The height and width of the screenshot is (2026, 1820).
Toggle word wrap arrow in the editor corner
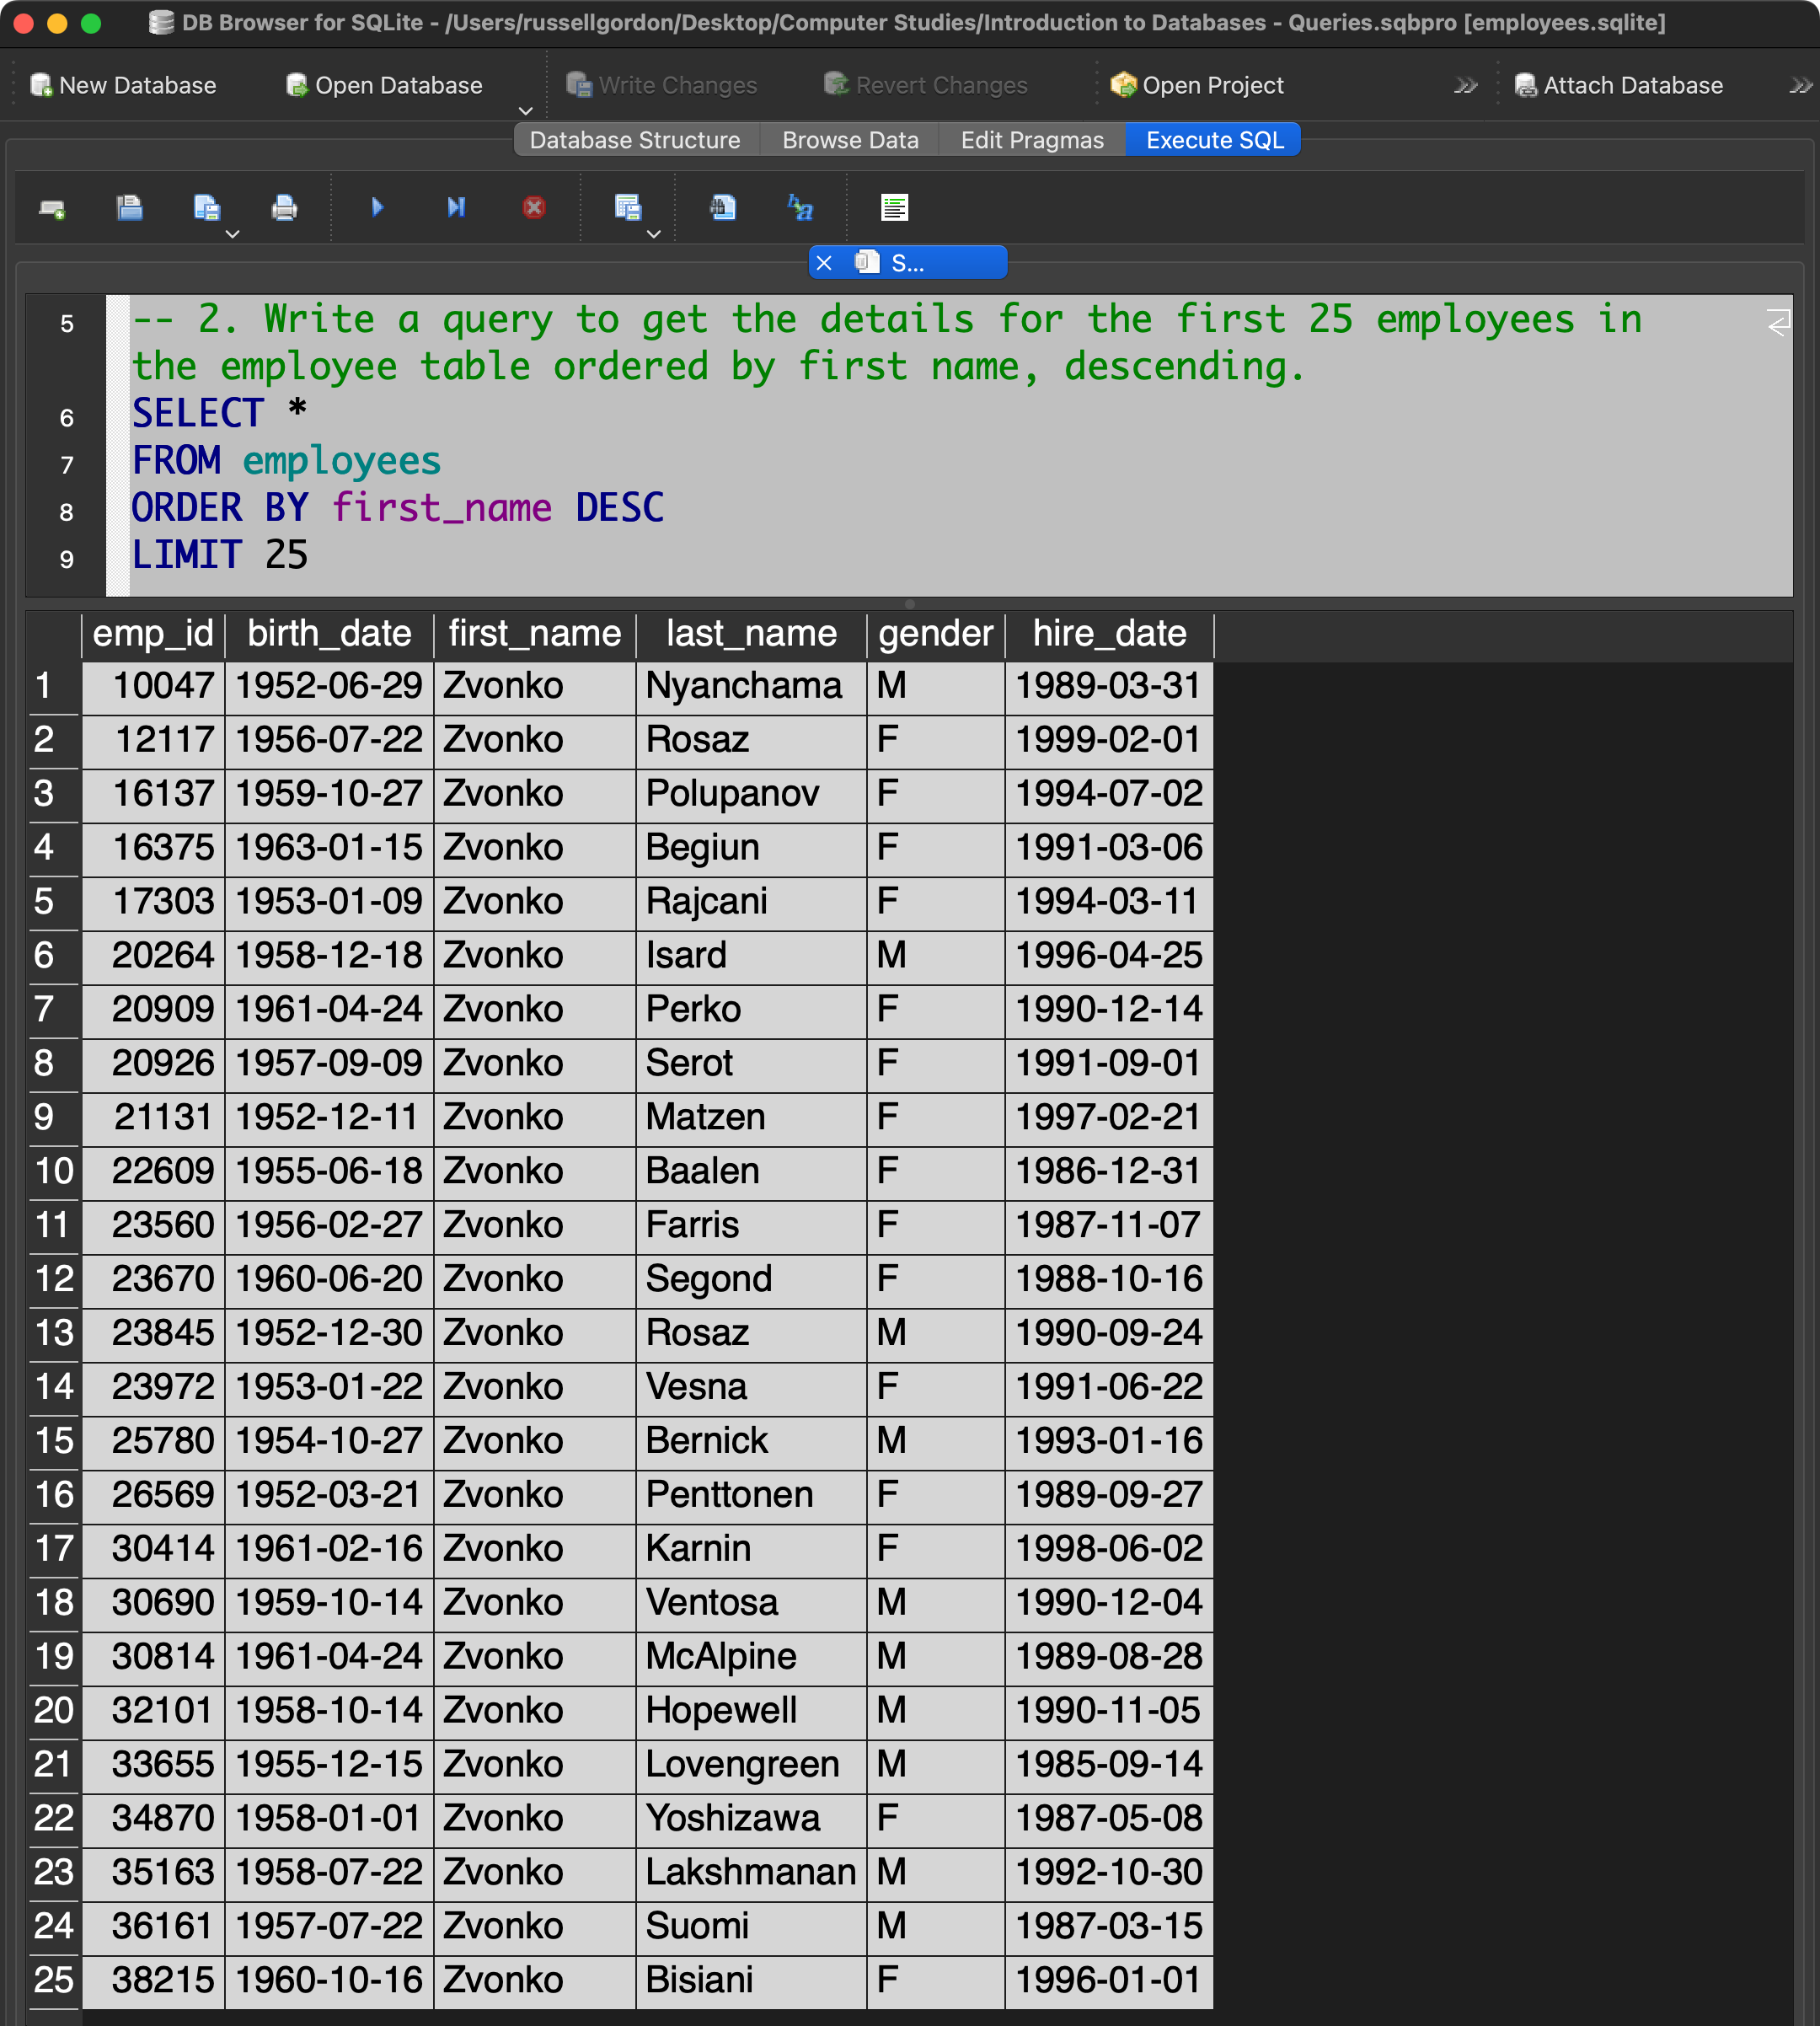tap(1777, 323)
